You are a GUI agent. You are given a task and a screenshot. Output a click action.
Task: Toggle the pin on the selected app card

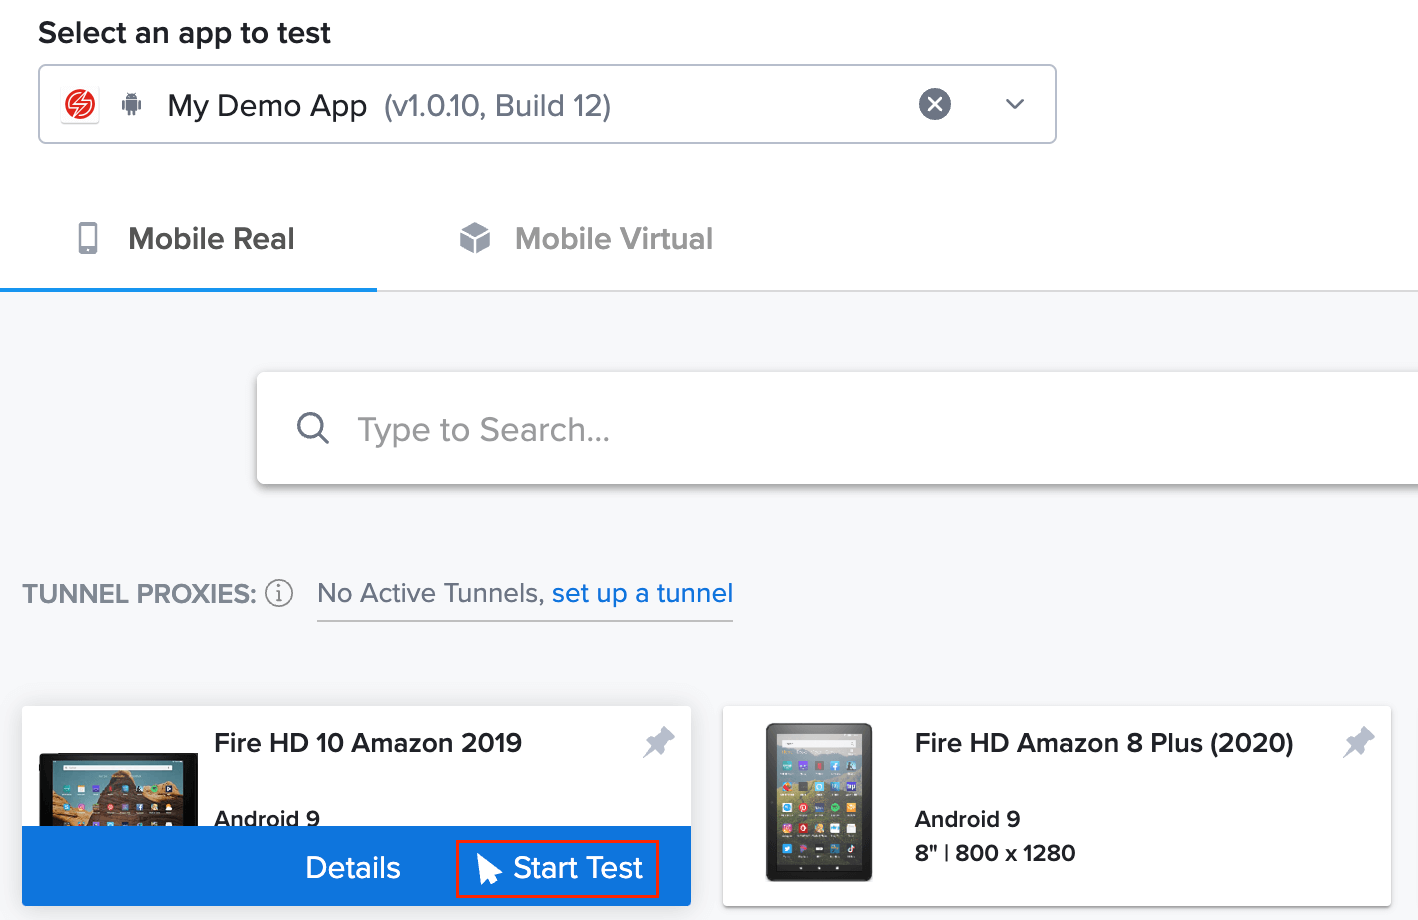(658, 742)
